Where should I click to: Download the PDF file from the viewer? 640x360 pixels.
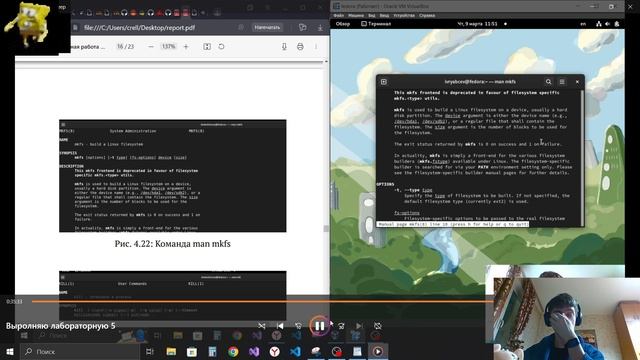tap(284, 47)
